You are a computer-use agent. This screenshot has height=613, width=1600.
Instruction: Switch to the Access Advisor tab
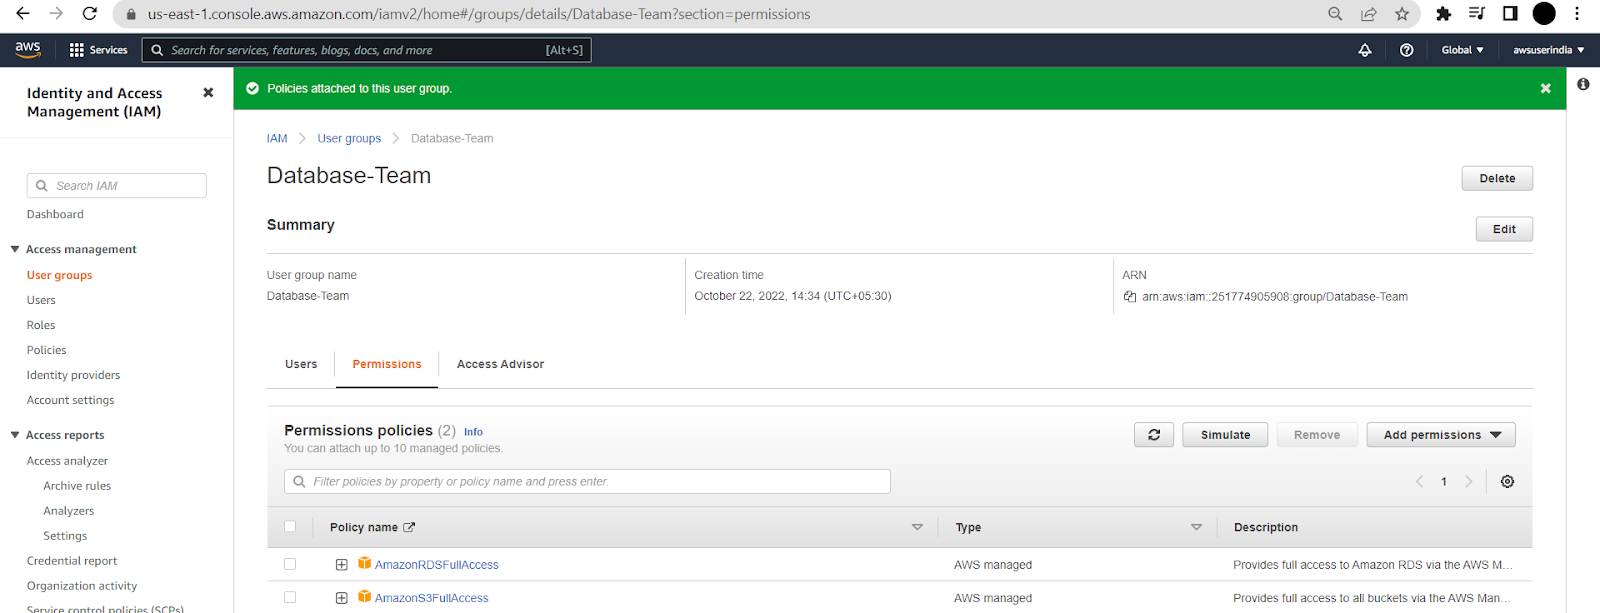pos(500,364)
